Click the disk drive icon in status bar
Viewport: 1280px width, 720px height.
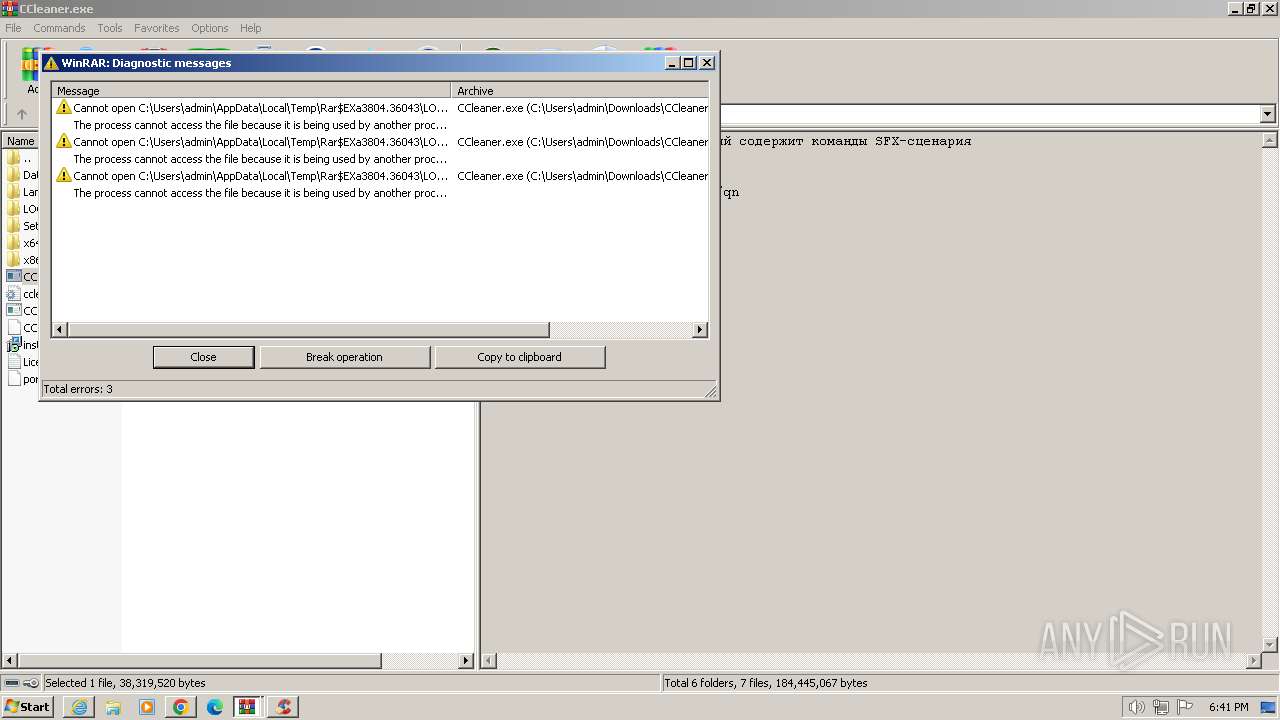12,683
